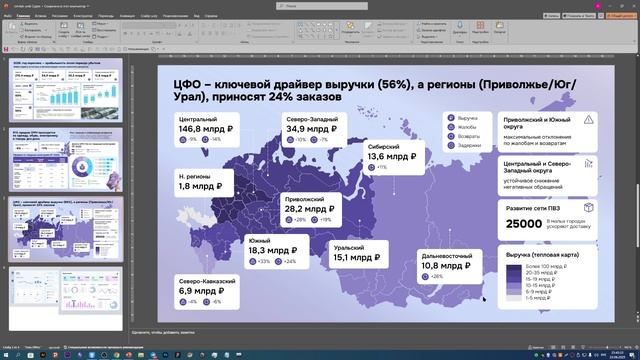Toggle underline formatting
This screenshot has width=640, height=360.
pyautogui.click(x=138, y=33)
